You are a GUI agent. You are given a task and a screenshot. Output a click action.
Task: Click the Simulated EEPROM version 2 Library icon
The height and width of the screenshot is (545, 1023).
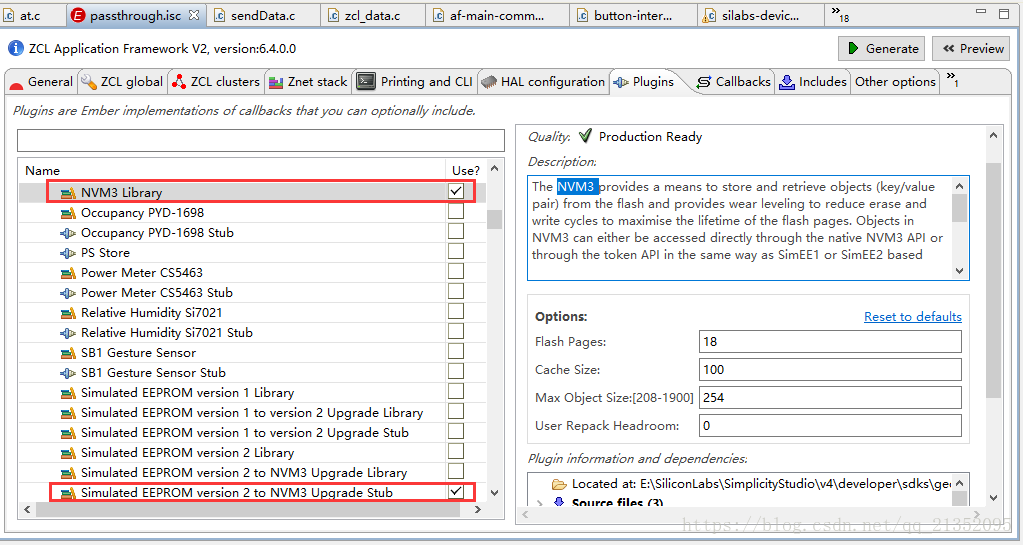coord(68,453)
